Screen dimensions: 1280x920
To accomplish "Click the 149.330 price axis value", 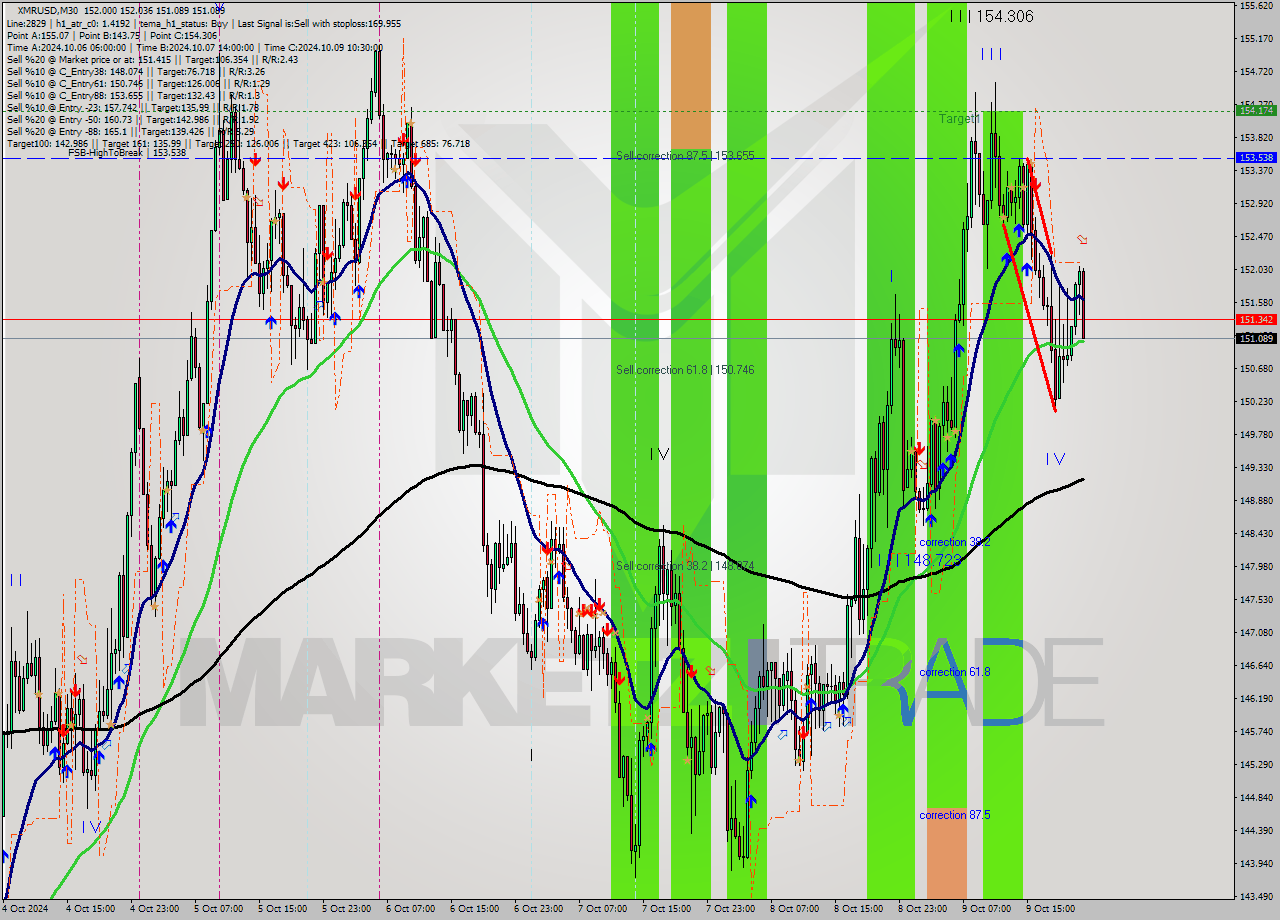I will 1256,468.
